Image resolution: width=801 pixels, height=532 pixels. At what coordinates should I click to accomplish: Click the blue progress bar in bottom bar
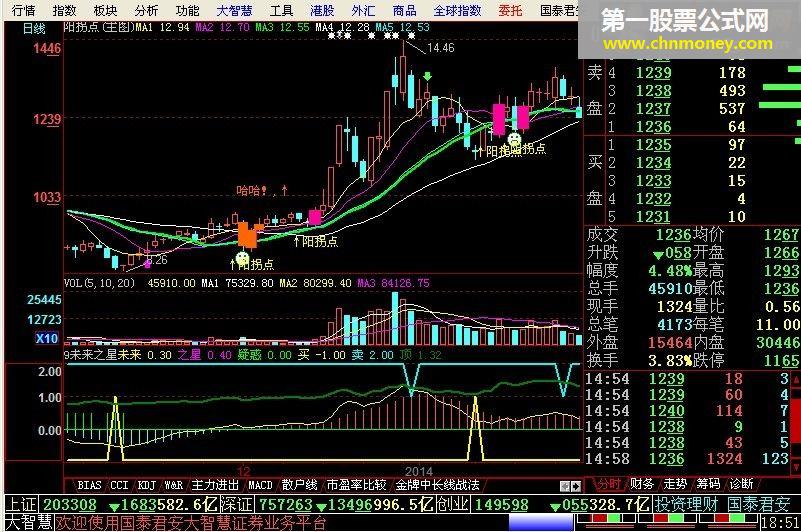point(541,523)
